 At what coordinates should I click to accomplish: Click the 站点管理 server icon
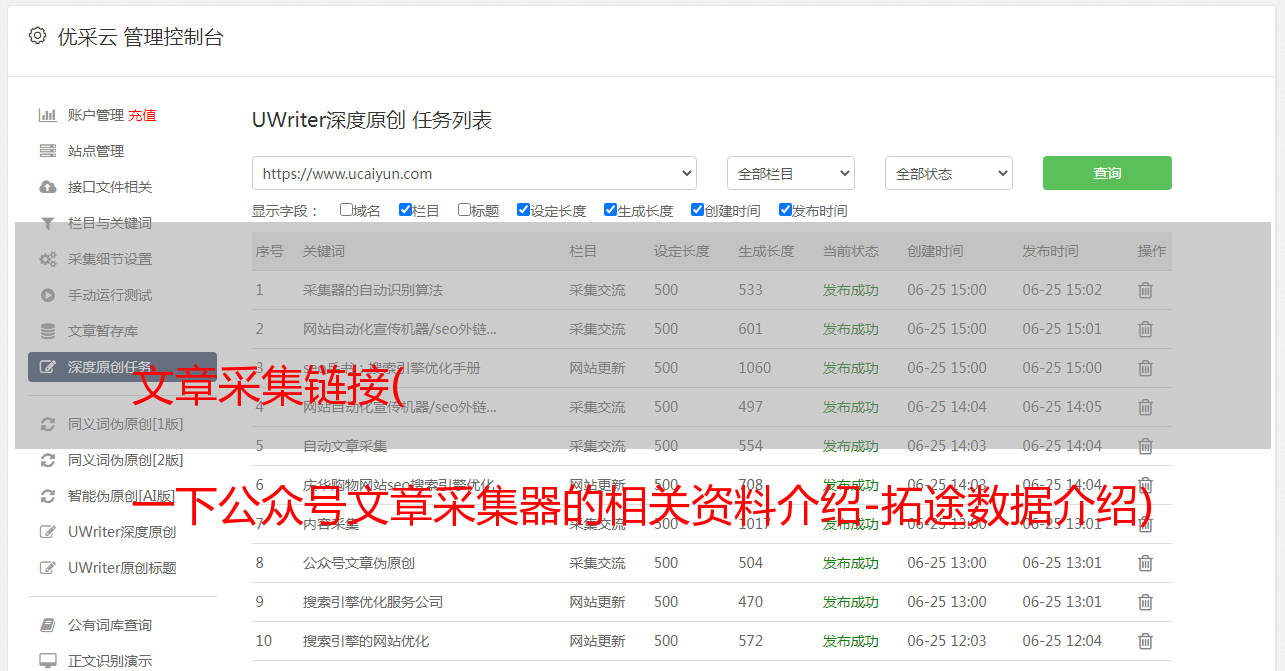coord(47,151)
